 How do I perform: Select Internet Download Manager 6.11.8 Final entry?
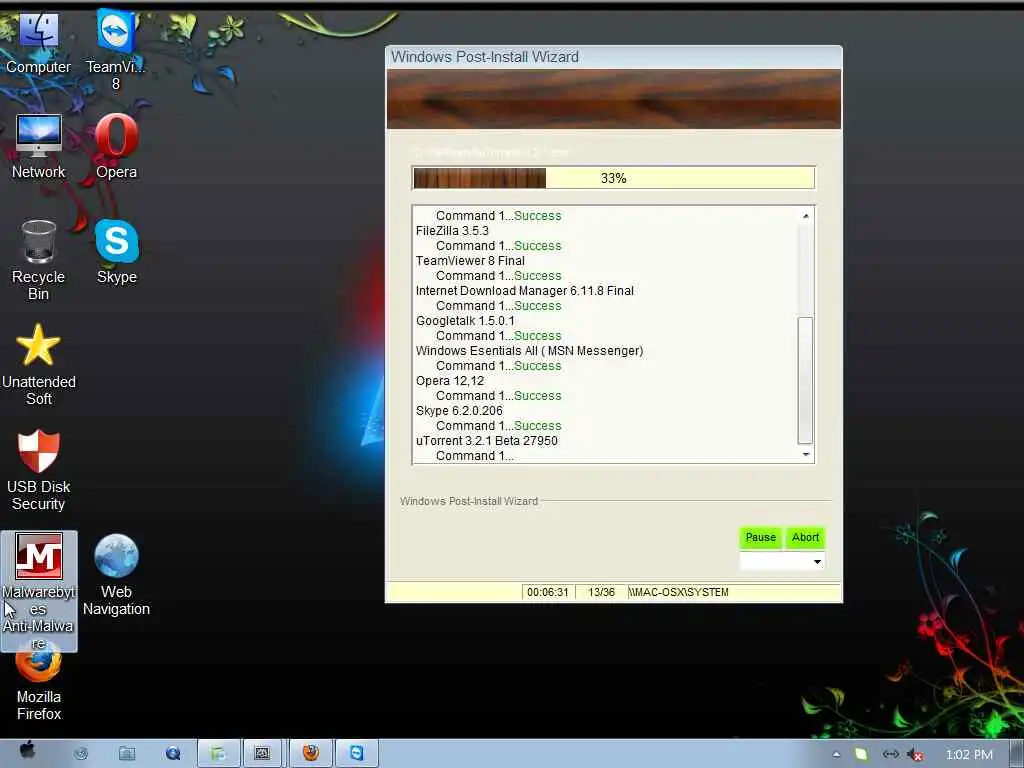(524, 291)
